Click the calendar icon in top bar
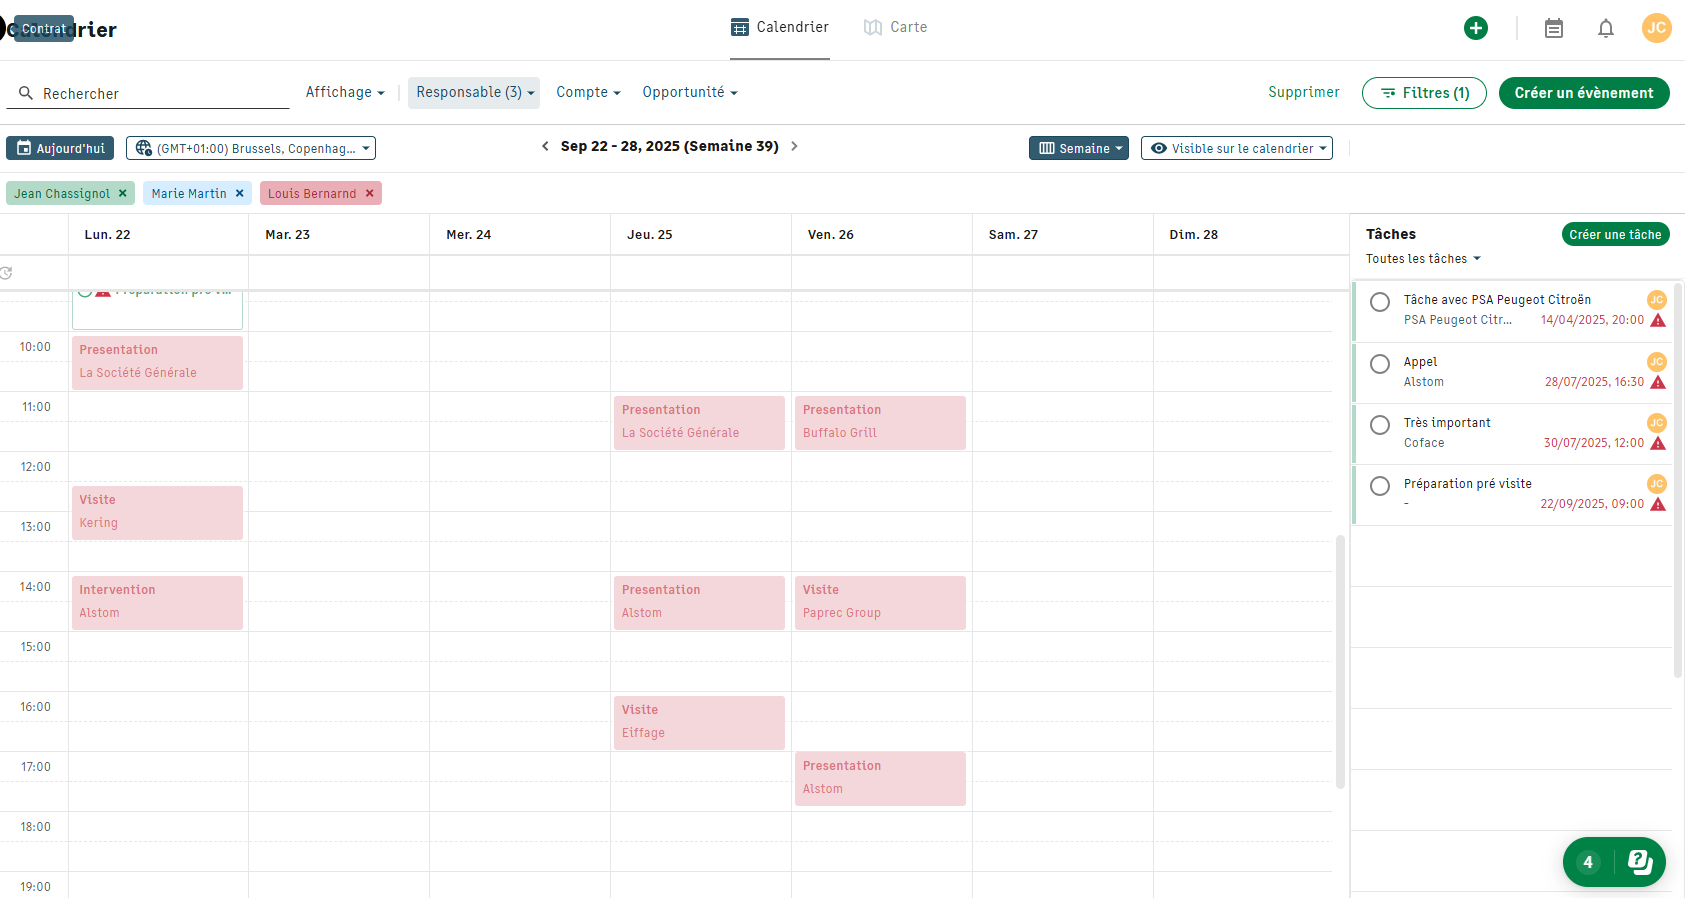Screen dimensions: 1685x898 click(1553, 28)
